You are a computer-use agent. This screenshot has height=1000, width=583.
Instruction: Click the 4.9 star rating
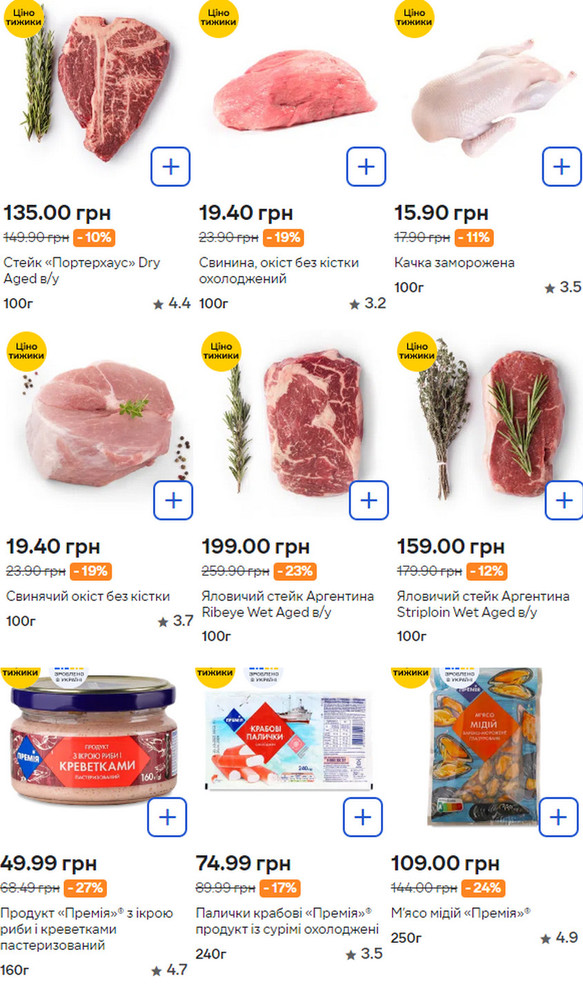[559, 938]
